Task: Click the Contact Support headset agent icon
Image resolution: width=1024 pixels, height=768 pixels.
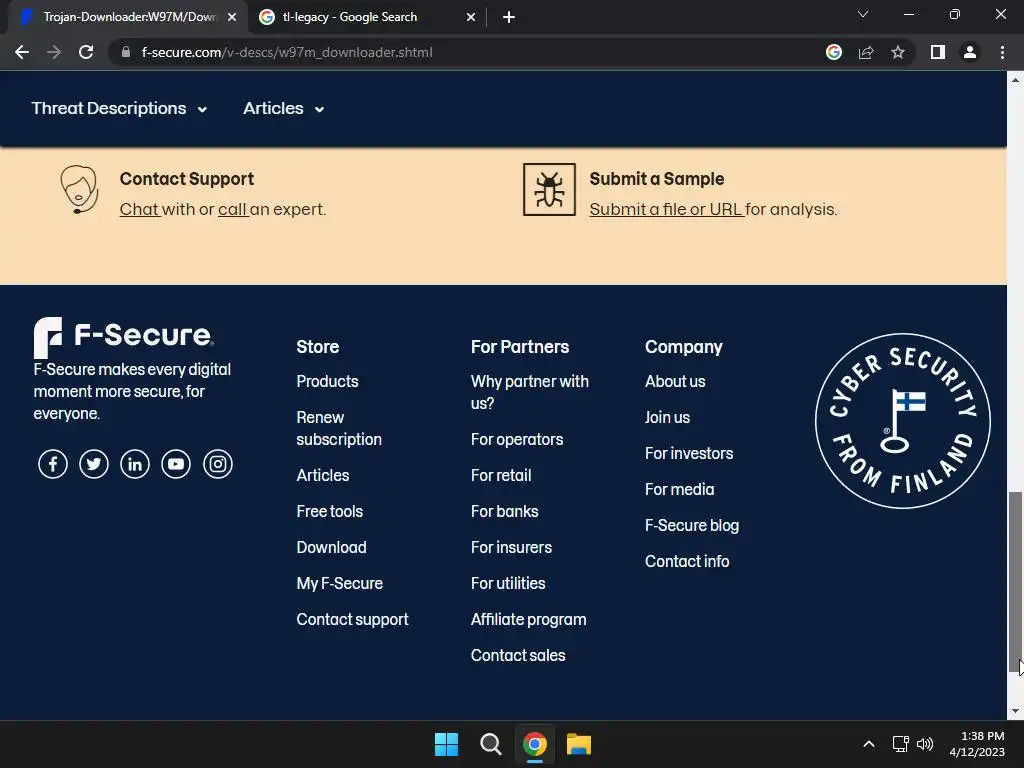Action: pyautogui.click(x=79, y=189)
